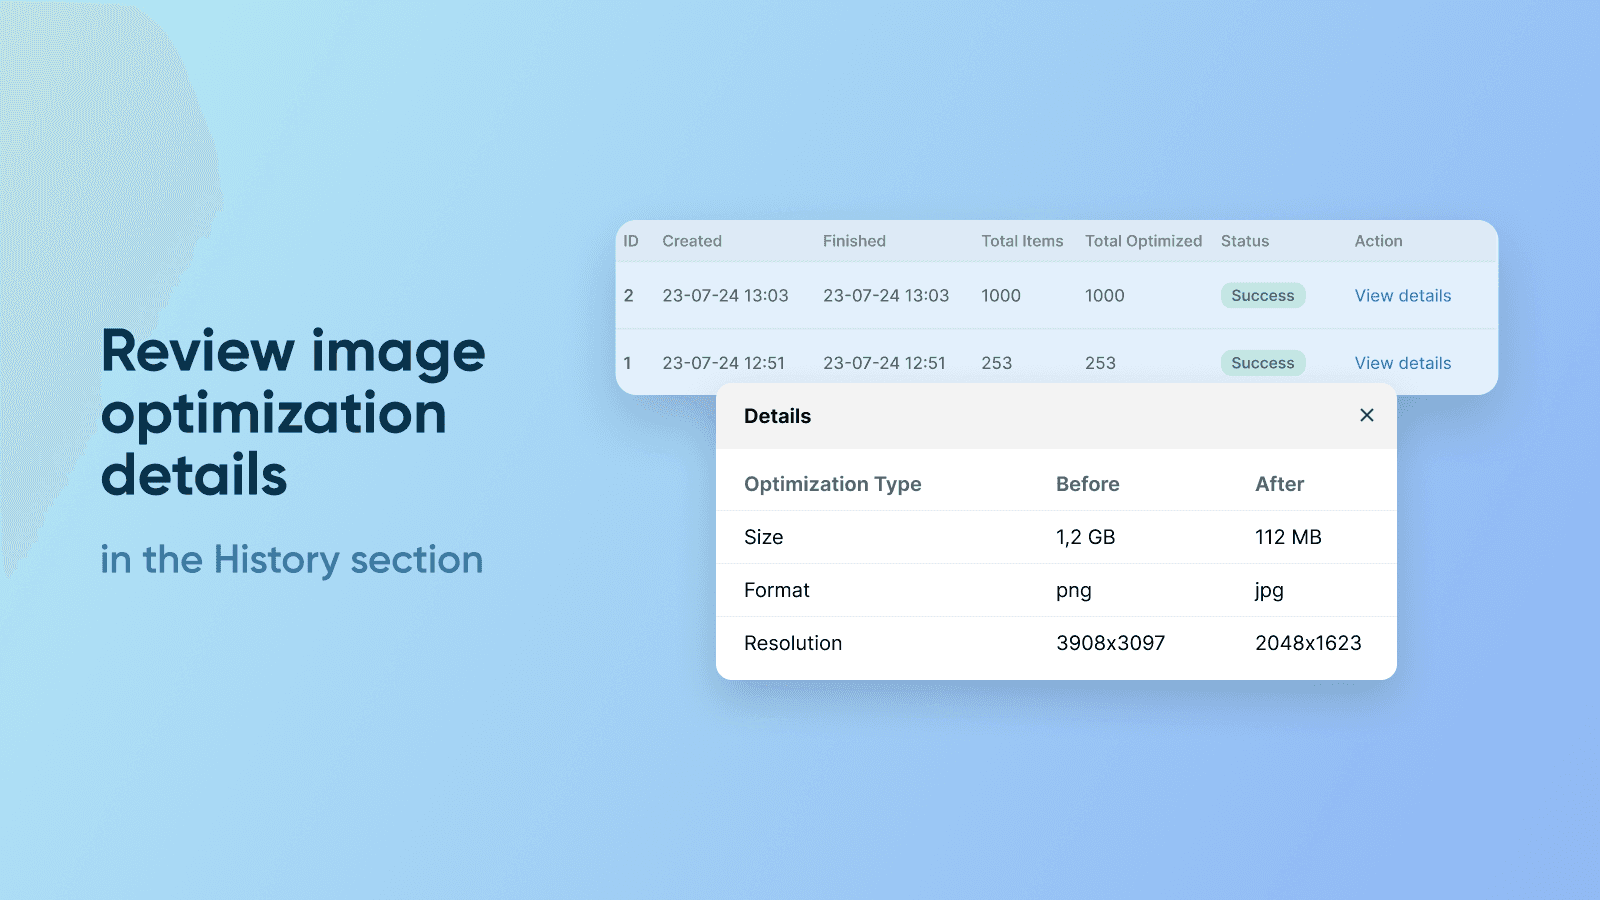This screenshot has height=900, width=1600.
Task: Click the Status column header
Action: [1244, 241]
